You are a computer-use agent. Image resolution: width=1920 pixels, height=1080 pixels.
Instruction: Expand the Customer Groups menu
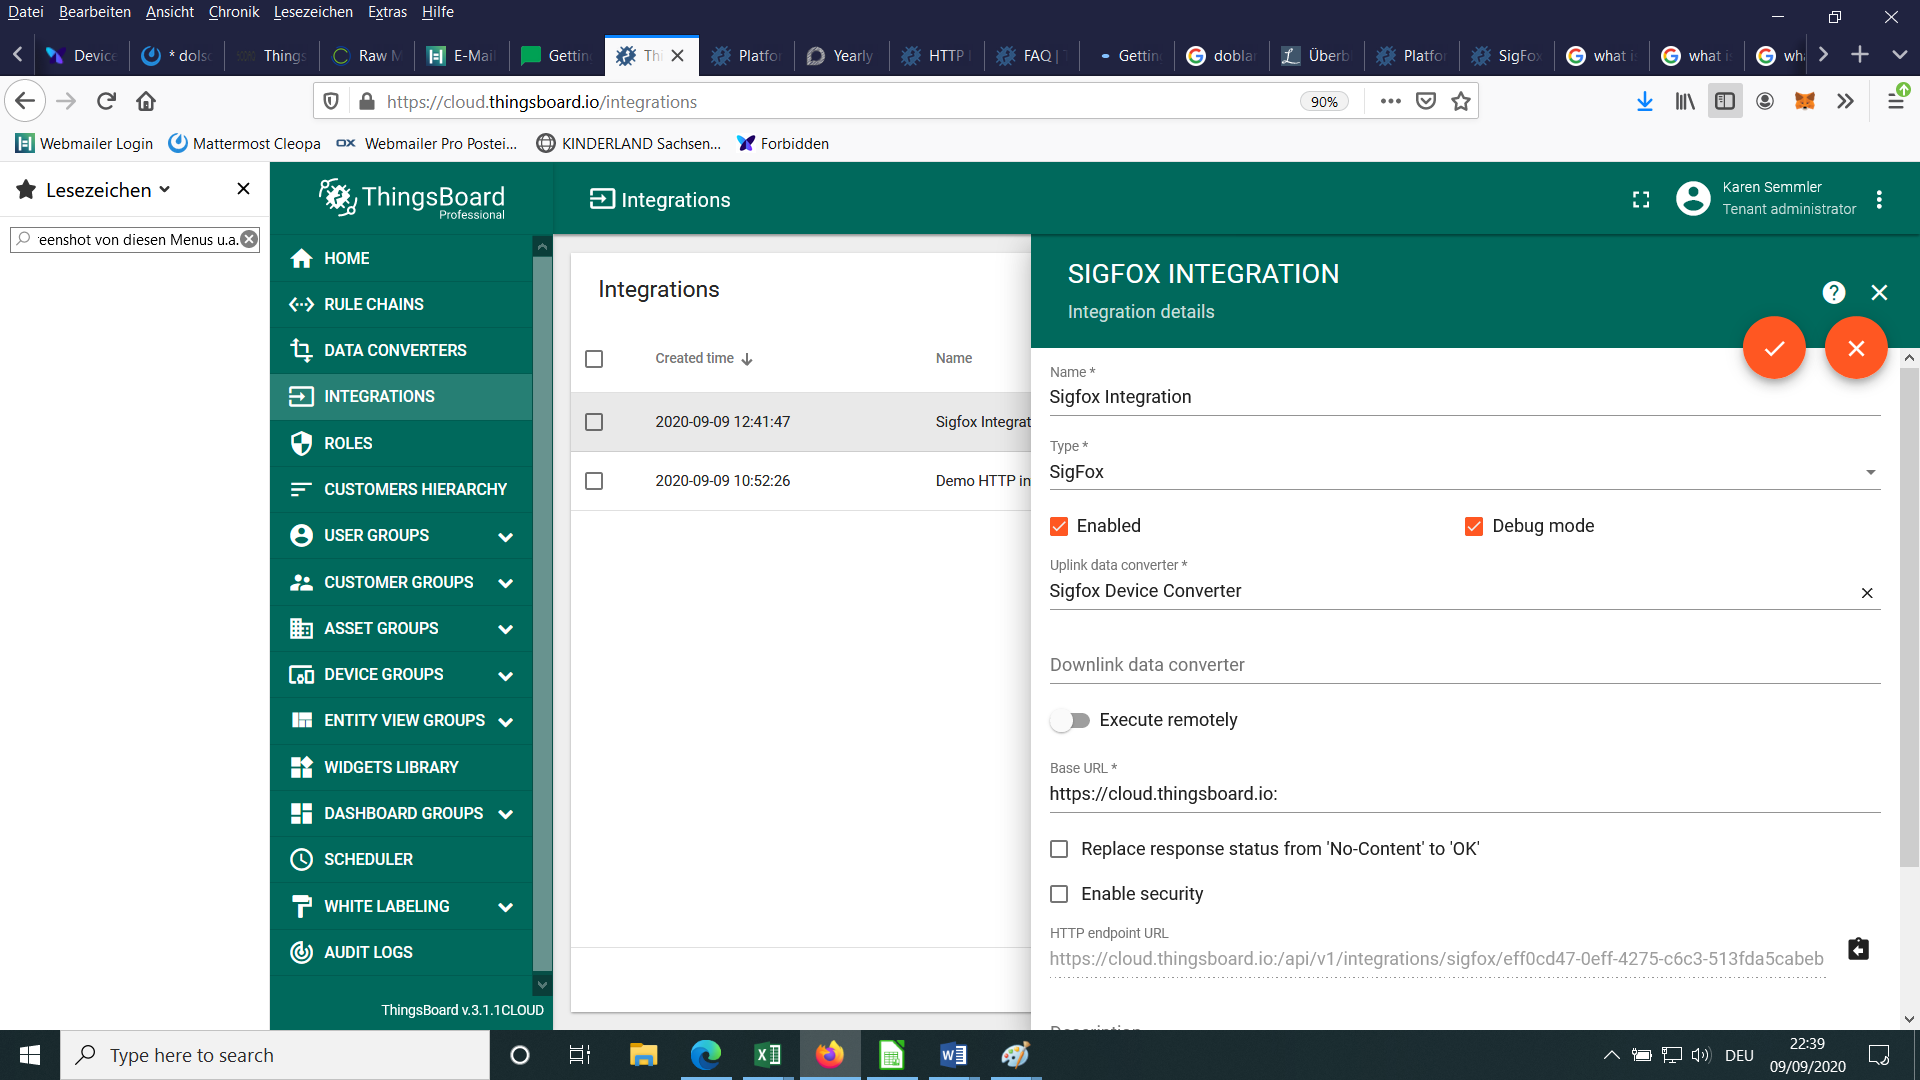click(x=401, y=582)
